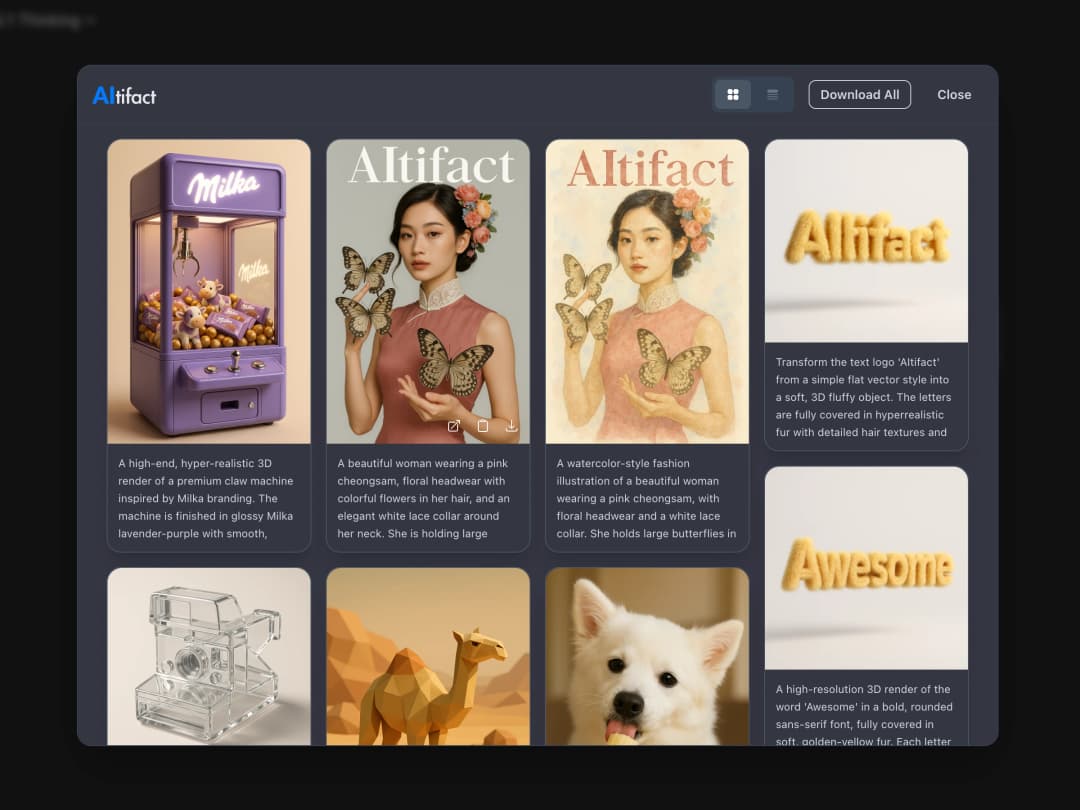The height and width of the screenshot is (810, 1080).
Task: Open the furry 'Awesome' text render
Action: pyautogui.click(x=866, y=567)
